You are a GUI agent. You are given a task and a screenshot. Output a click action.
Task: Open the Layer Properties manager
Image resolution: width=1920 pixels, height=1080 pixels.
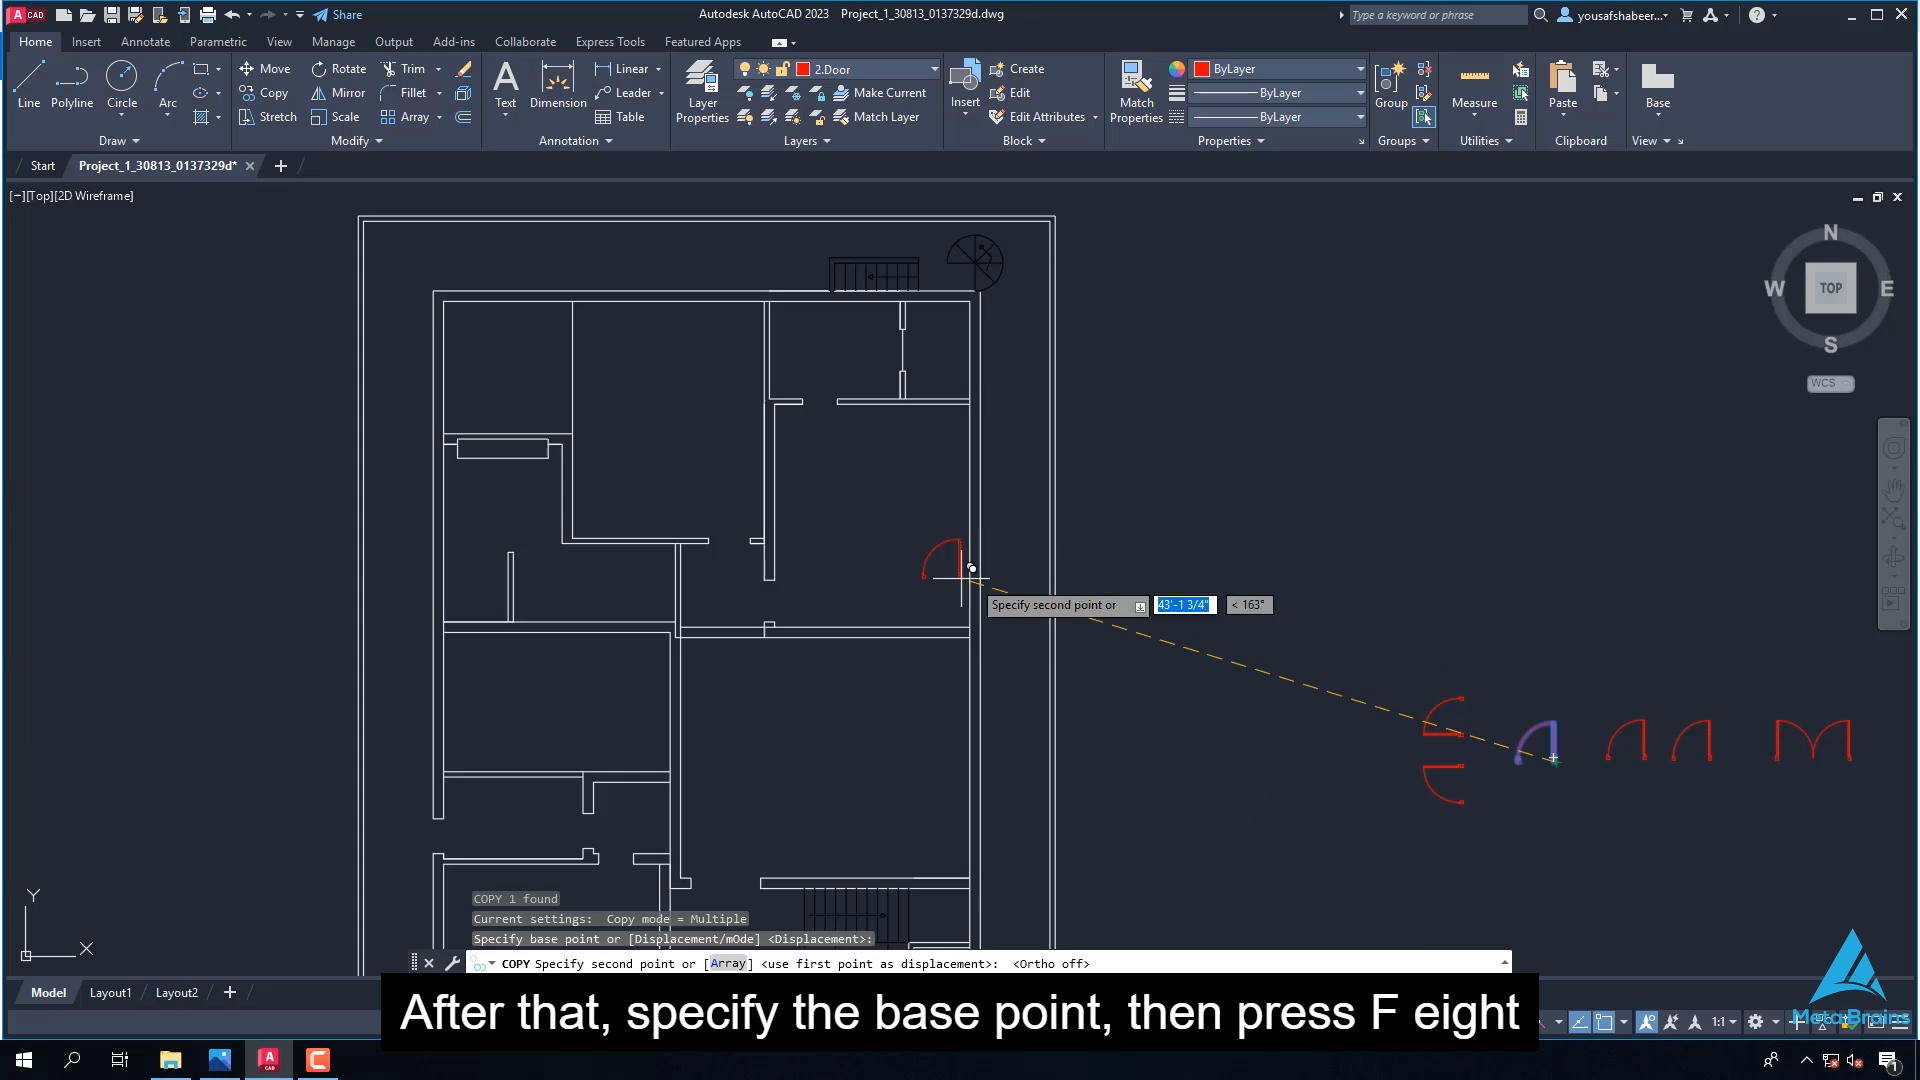(x=701, y=90)
